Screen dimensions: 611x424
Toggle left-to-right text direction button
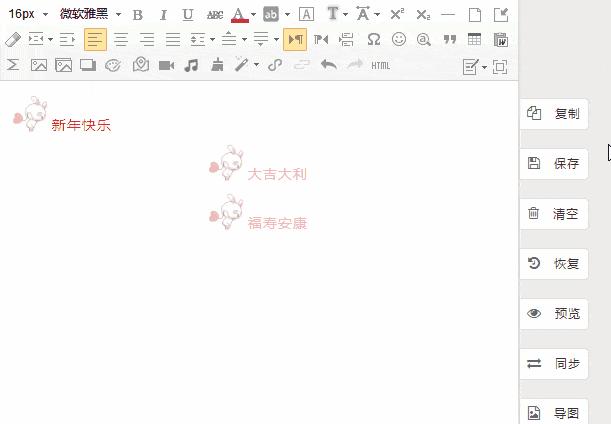(295, 39)
